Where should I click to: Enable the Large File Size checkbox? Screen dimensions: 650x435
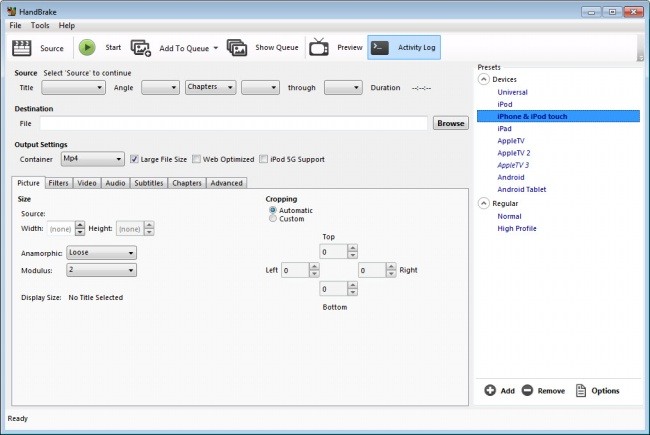pyautogui.click(x=134, y=159)
